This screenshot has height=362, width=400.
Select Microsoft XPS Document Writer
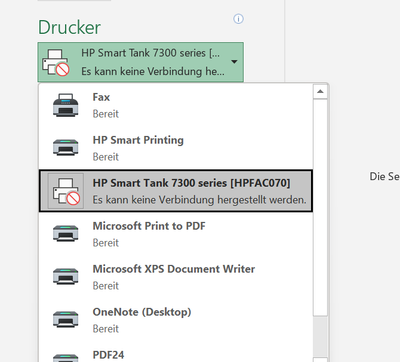click(x=176, y=277)
